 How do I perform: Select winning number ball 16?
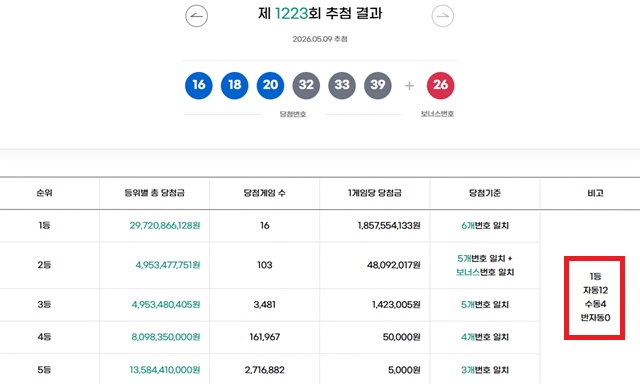point(199,85)
